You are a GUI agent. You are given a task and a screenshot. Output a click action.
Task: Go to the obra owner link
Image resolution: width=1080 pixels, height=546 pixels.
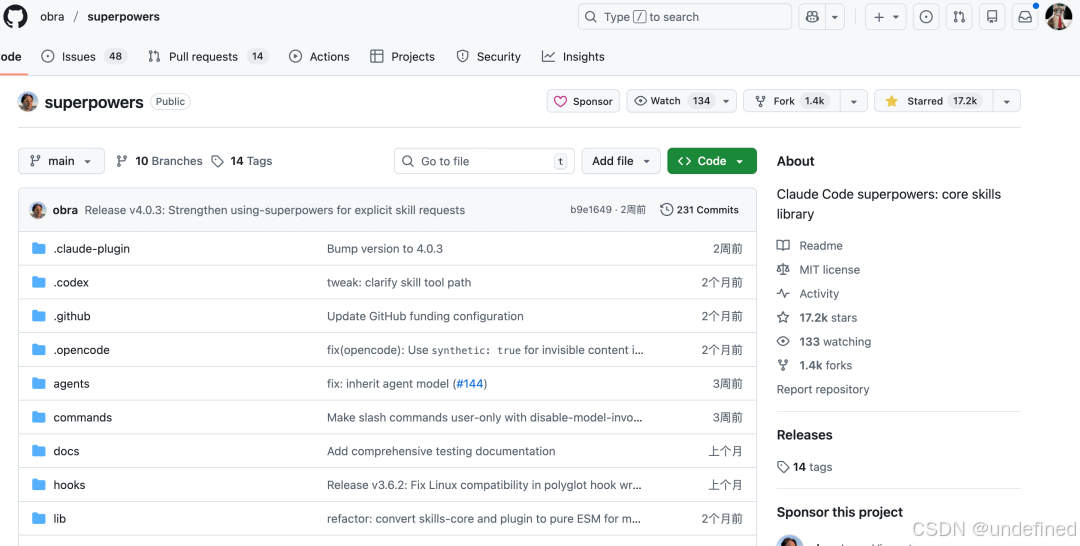coord(52,17)
